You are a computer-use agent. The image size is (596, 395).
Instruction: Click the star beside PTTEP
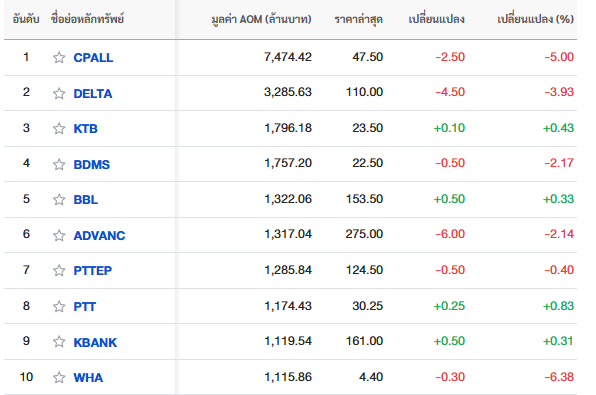pyautogui.click(x=59, y=270)
